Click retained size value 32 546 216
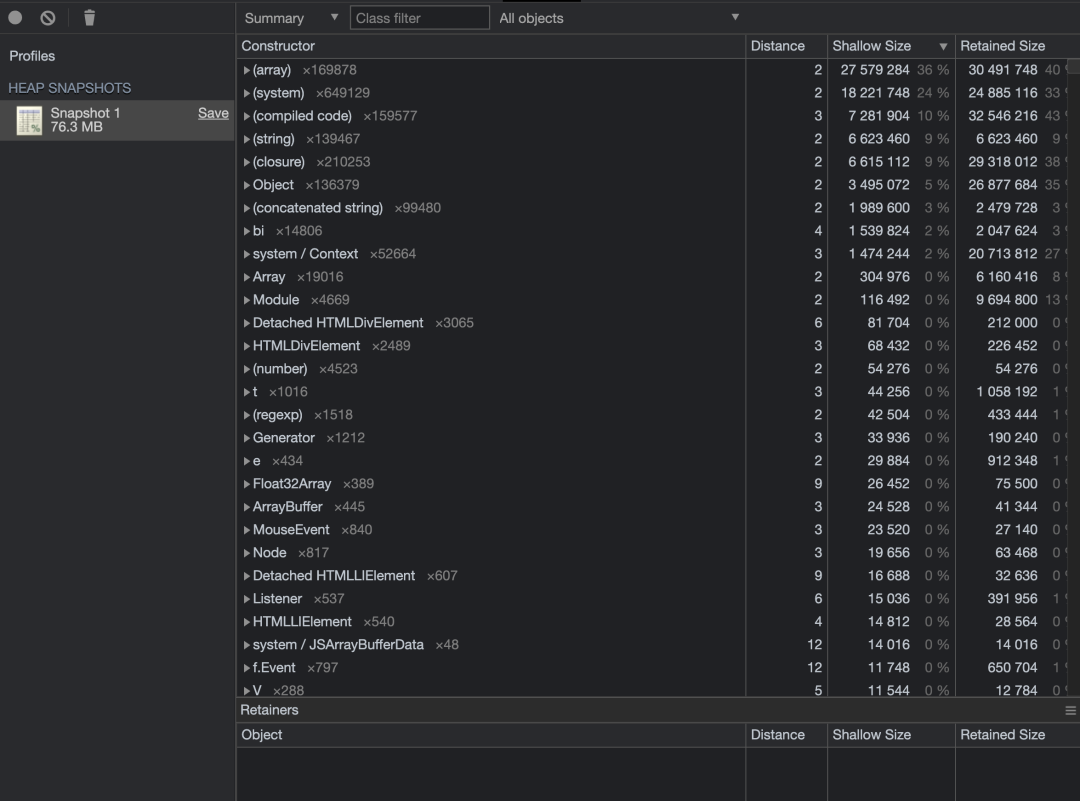This screenshot has height=801, width=1080. (1002, 116)
